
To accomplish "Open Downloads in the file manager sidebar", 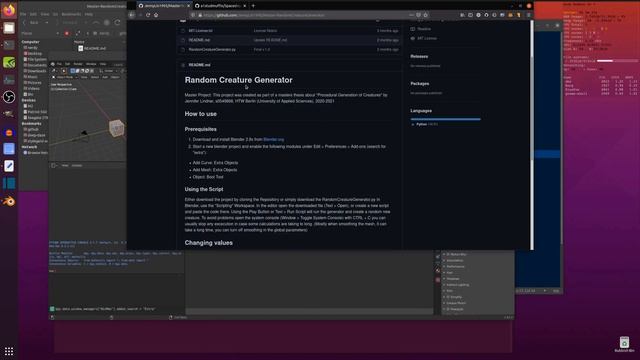I will click(36, 71).
